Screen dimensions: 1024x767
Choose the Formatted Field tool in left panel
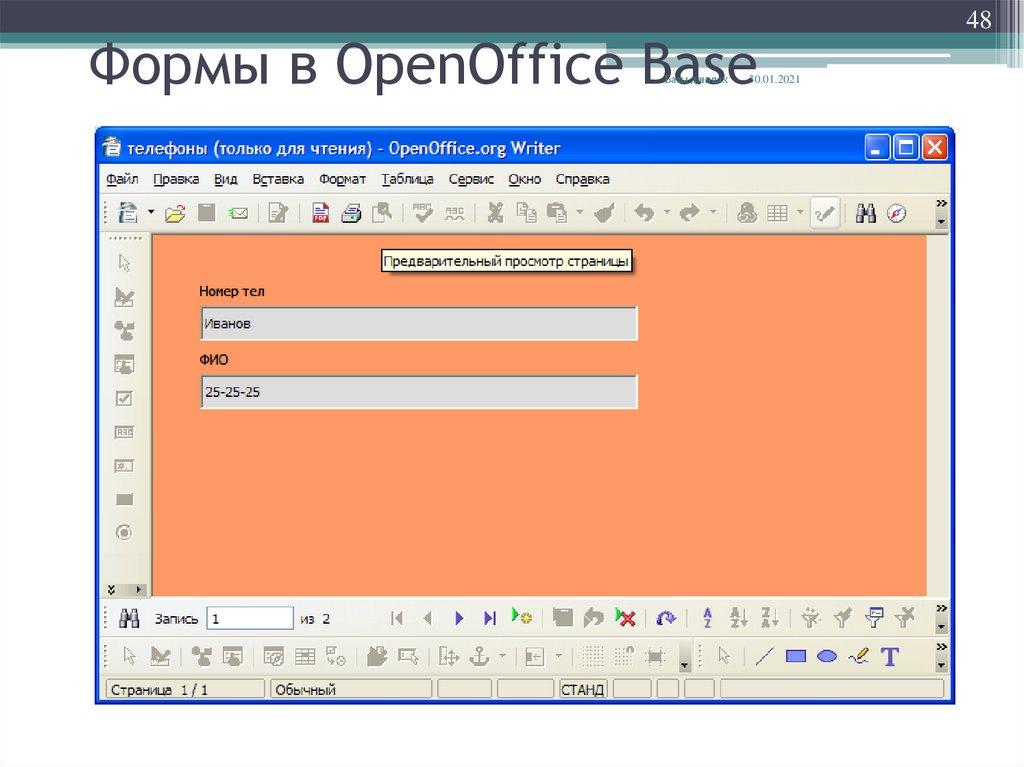(x=124, y=467)
